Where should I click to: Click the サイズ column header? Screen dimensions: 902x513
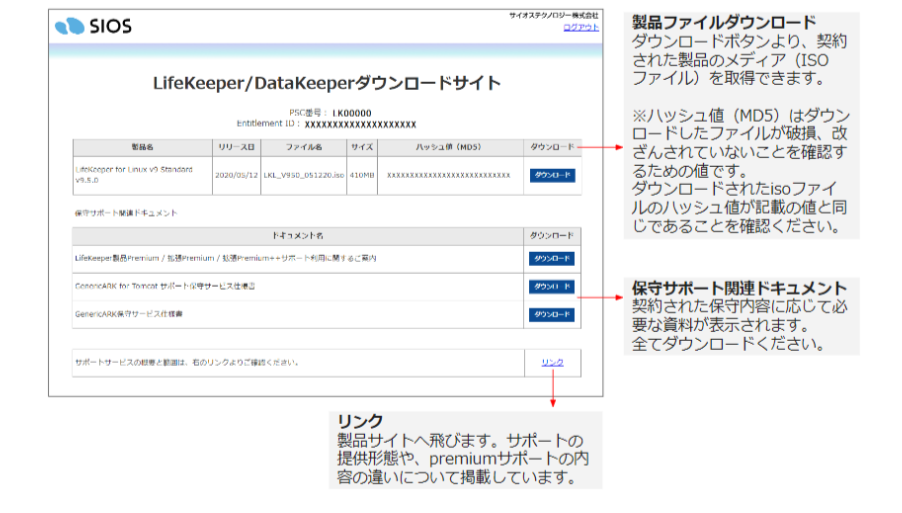coord(362,147)
